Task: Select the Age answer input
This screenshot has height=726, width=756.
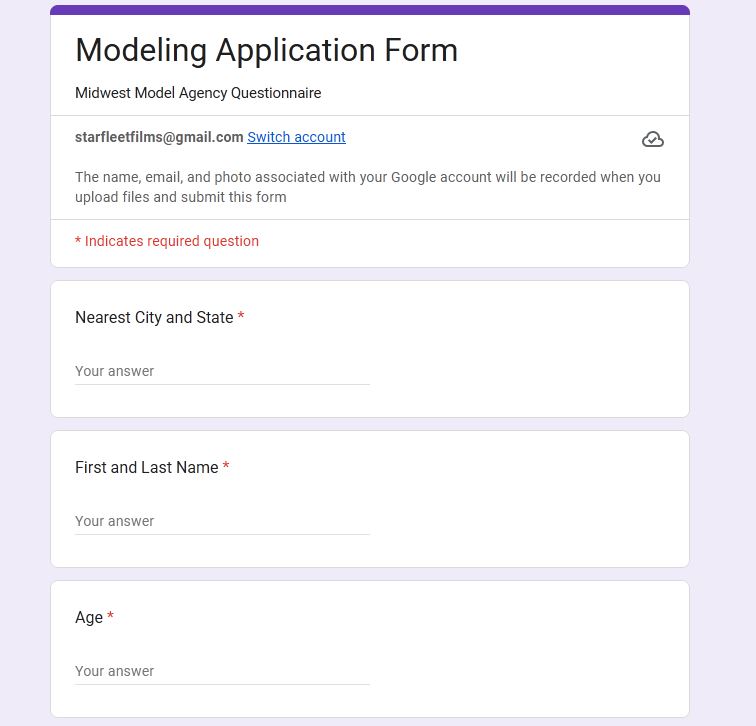Action: tap(222, 671)
